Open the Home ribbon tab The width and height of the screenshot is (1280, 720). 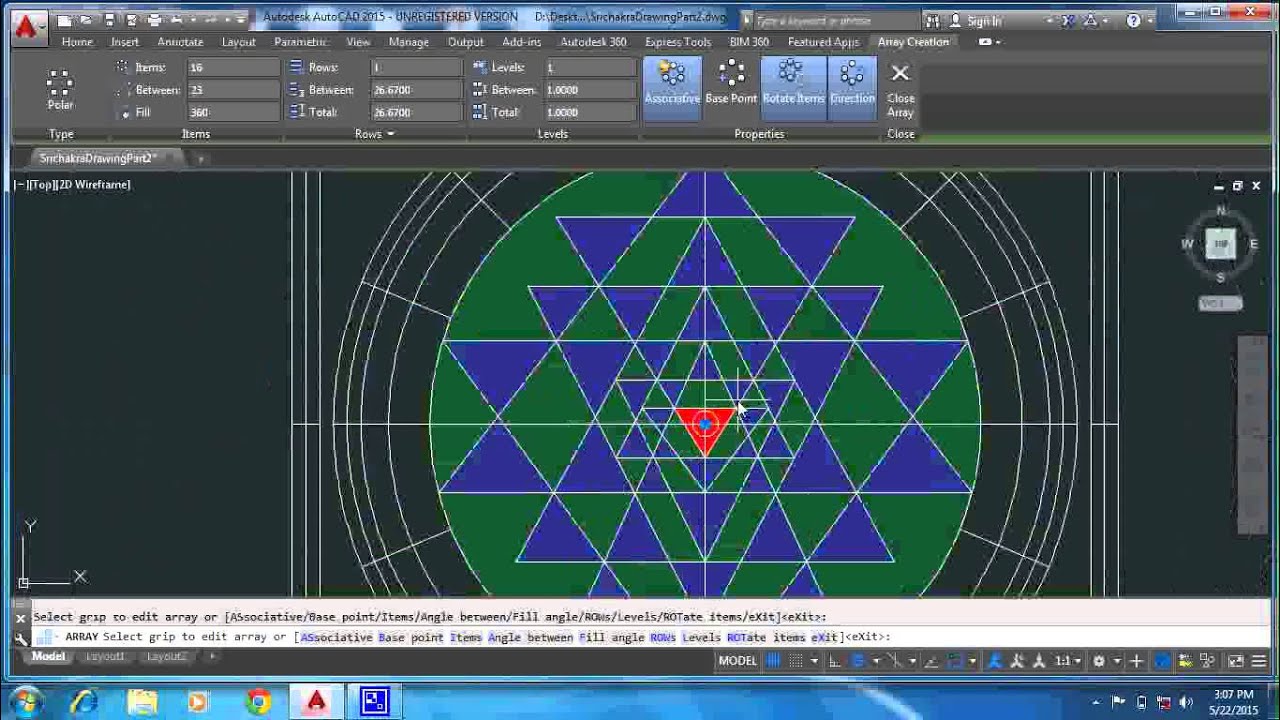pyautogui.click(x=77, y=42)
